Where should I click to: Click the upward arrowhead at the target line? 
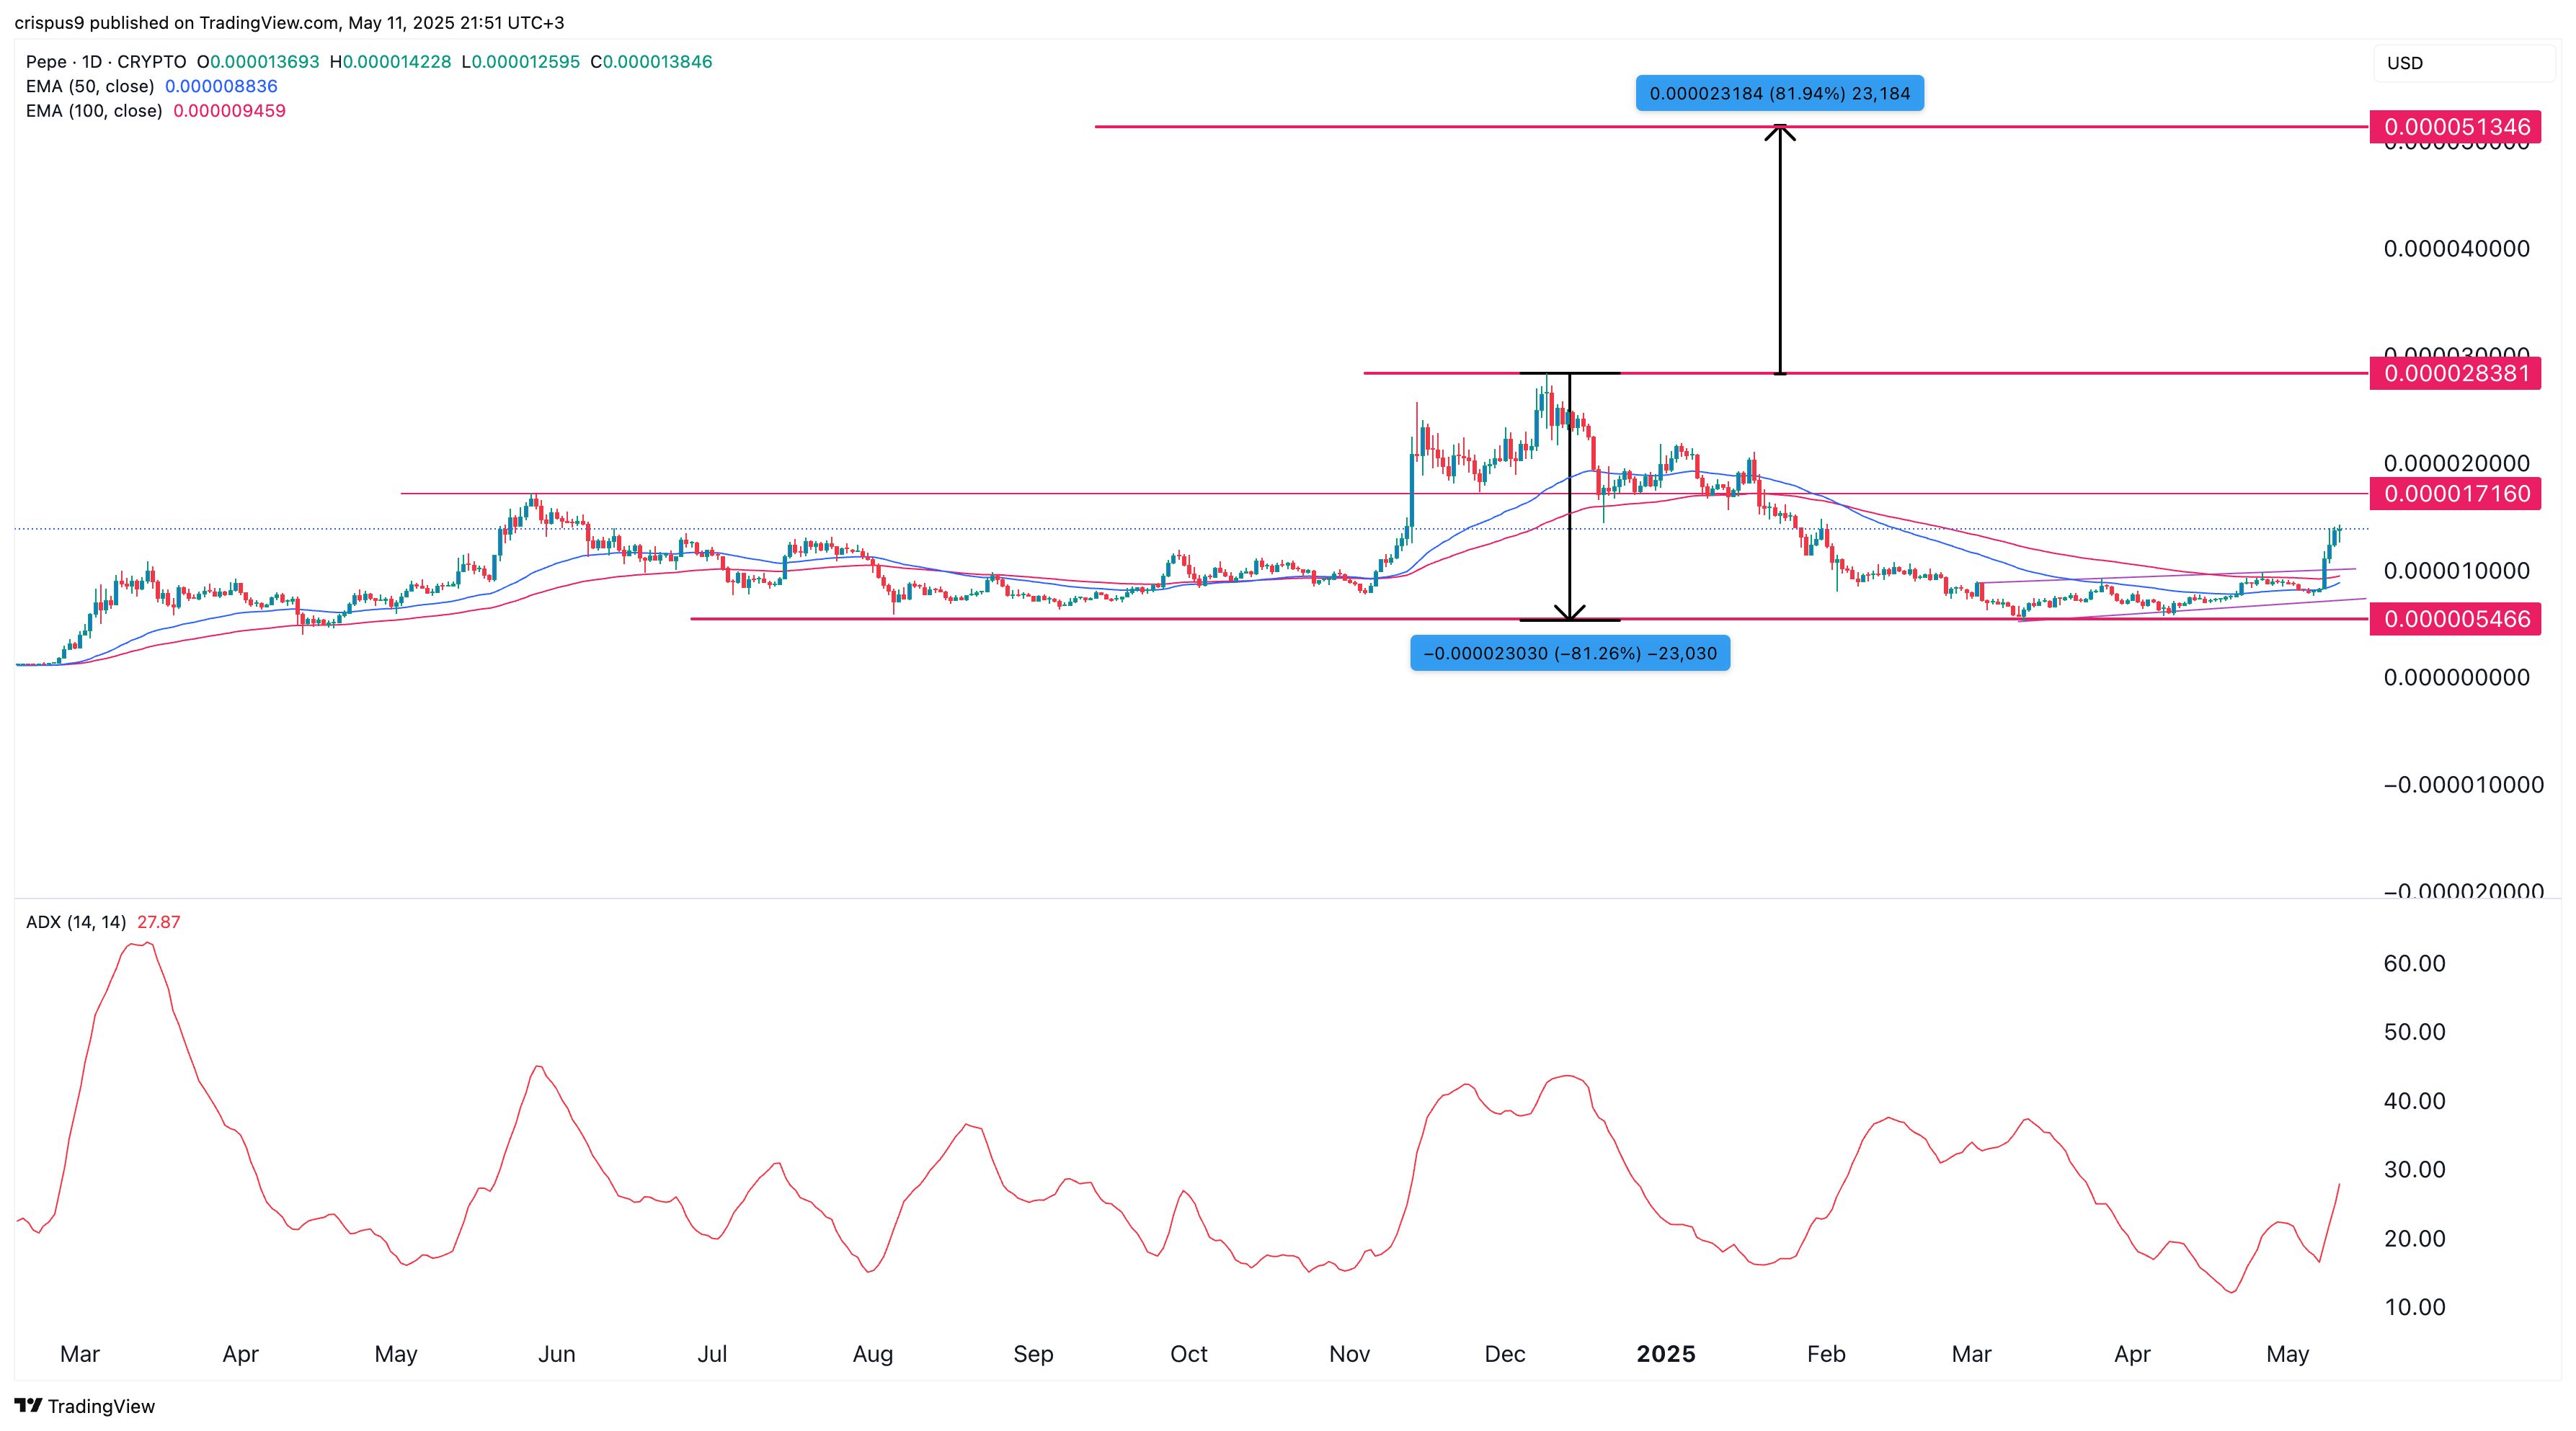click(1780, 132)
